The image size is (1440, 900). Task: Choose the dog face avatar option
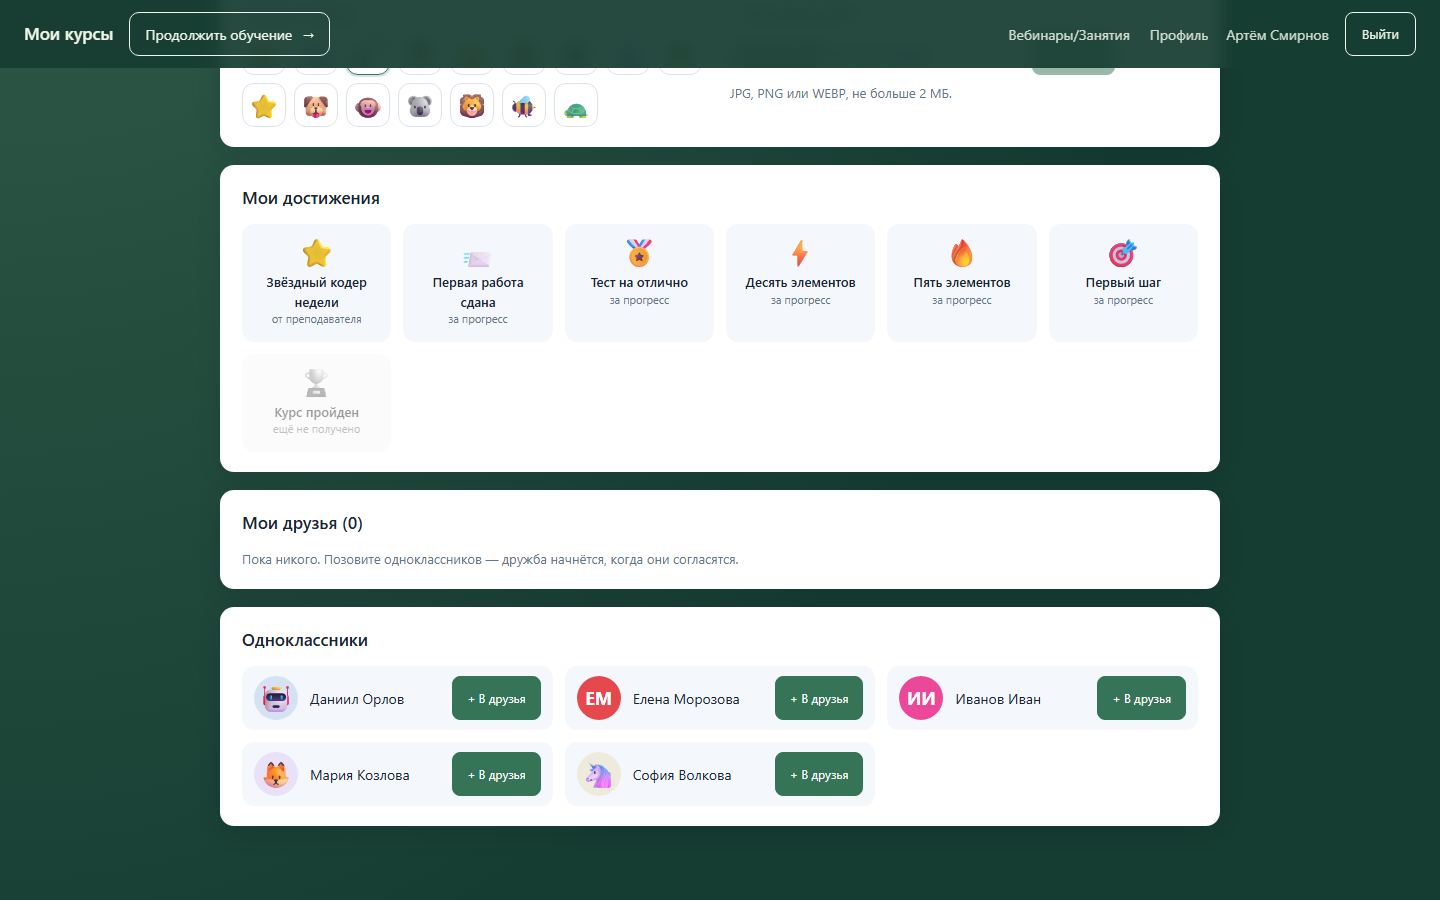[316, 106]
